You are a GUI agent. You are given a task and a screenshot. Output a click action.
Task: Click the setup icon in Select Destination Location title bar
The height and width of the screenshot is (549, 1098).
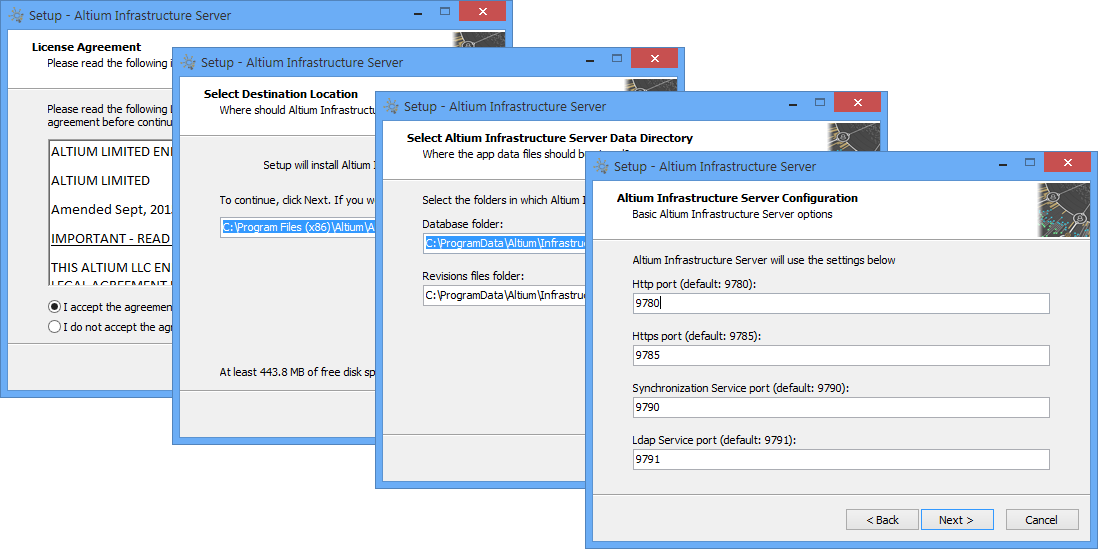(188, 62)
